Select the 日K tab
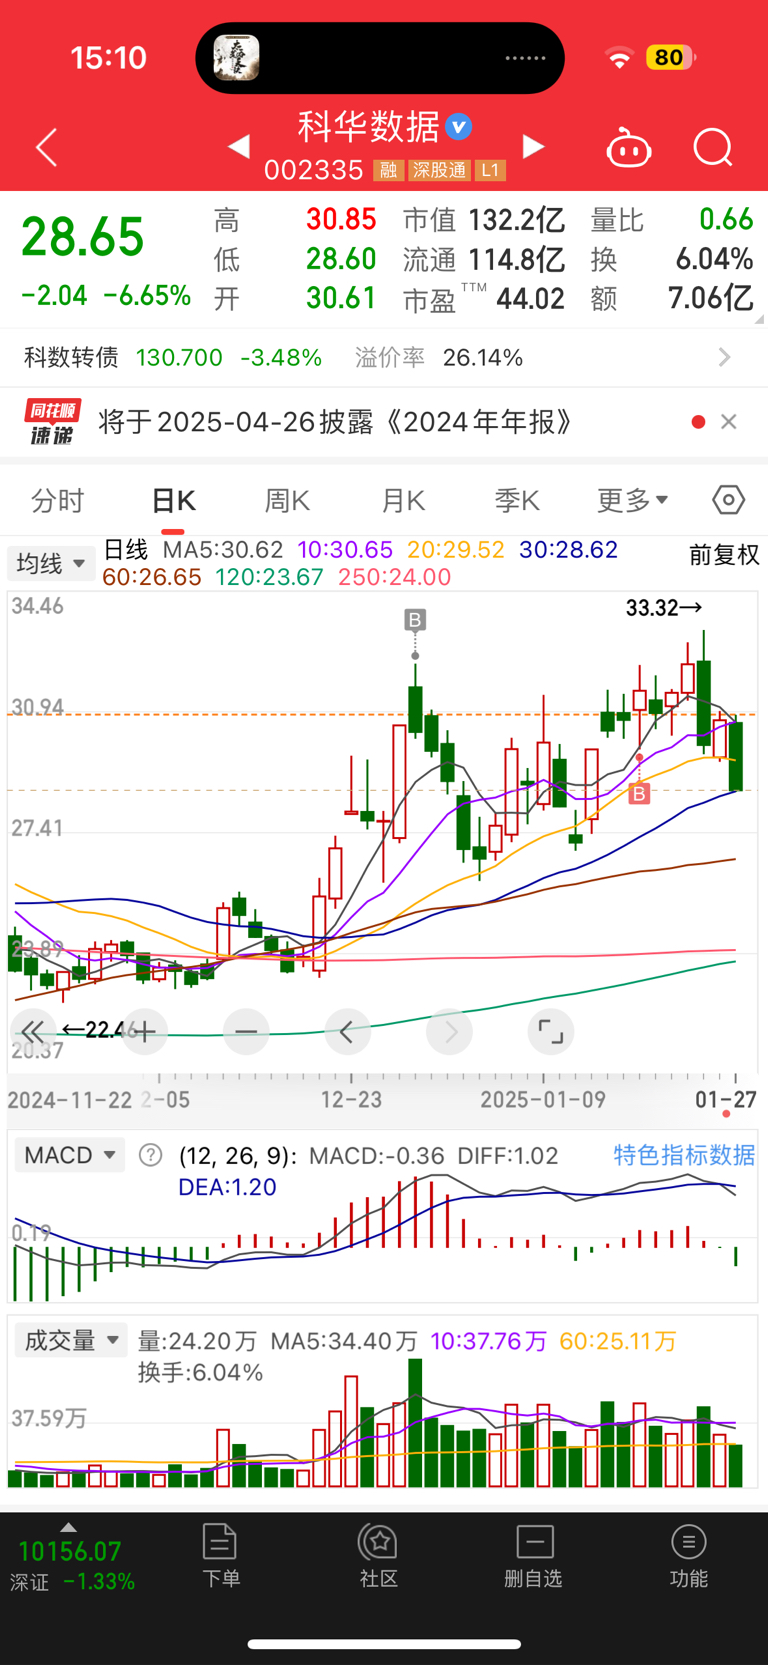Screen dimensions: 769x1665 point(173,501)
